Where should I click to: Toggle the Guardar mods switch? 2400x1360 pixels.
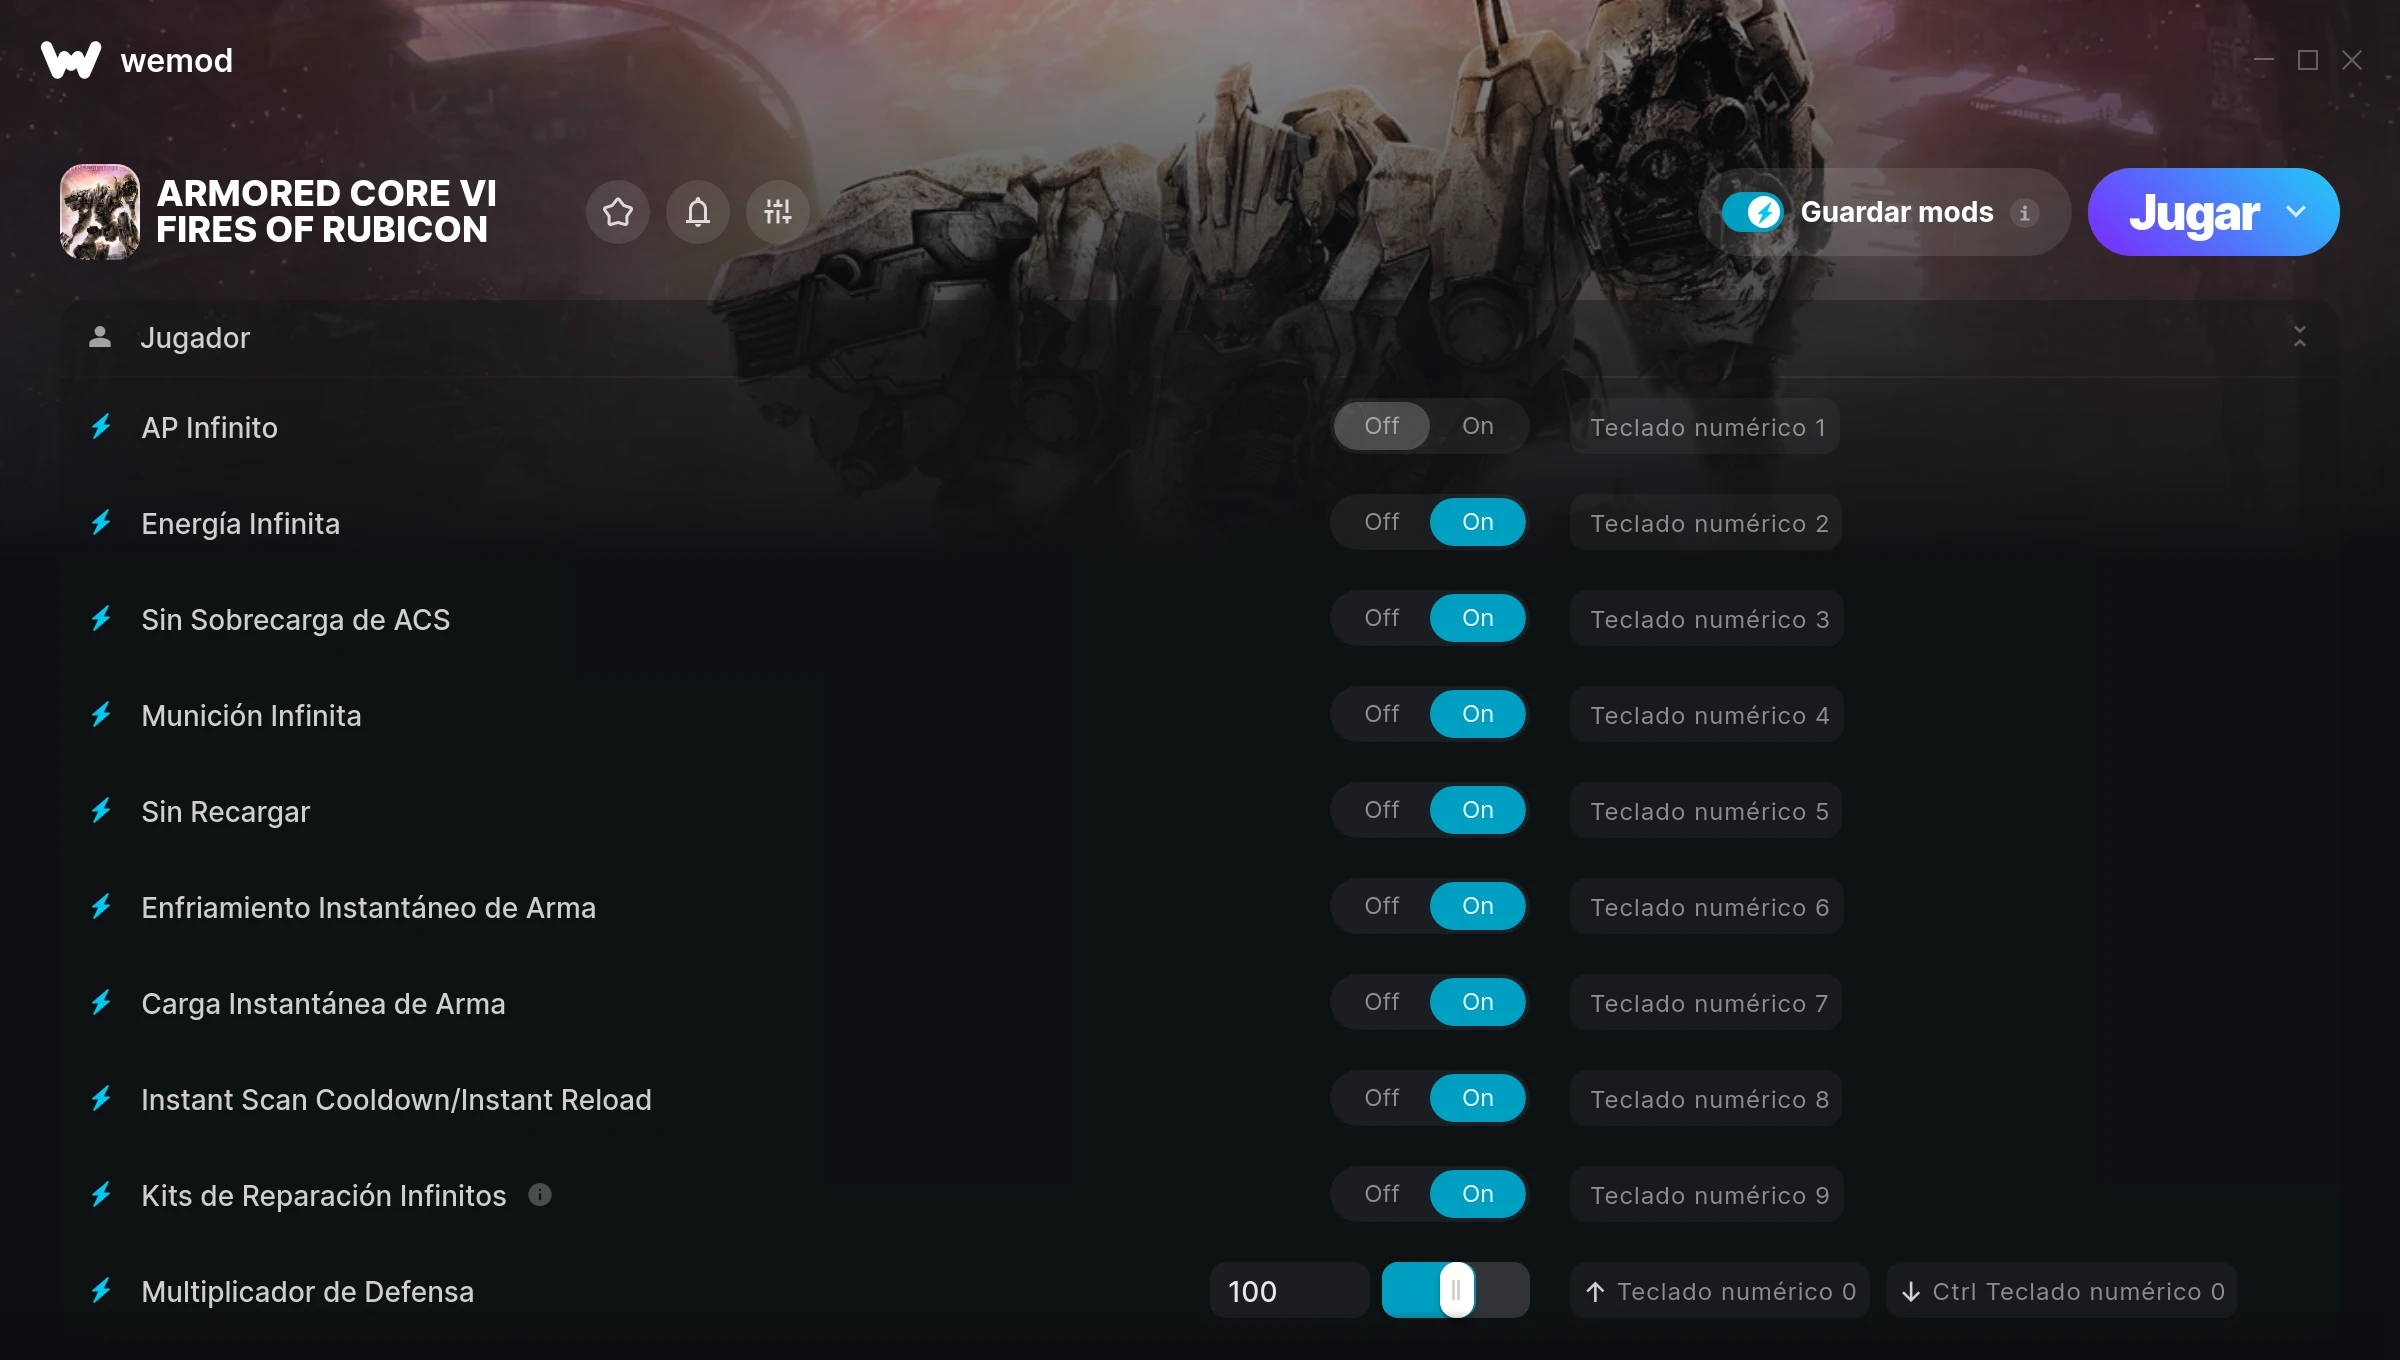click(1752, 212)
